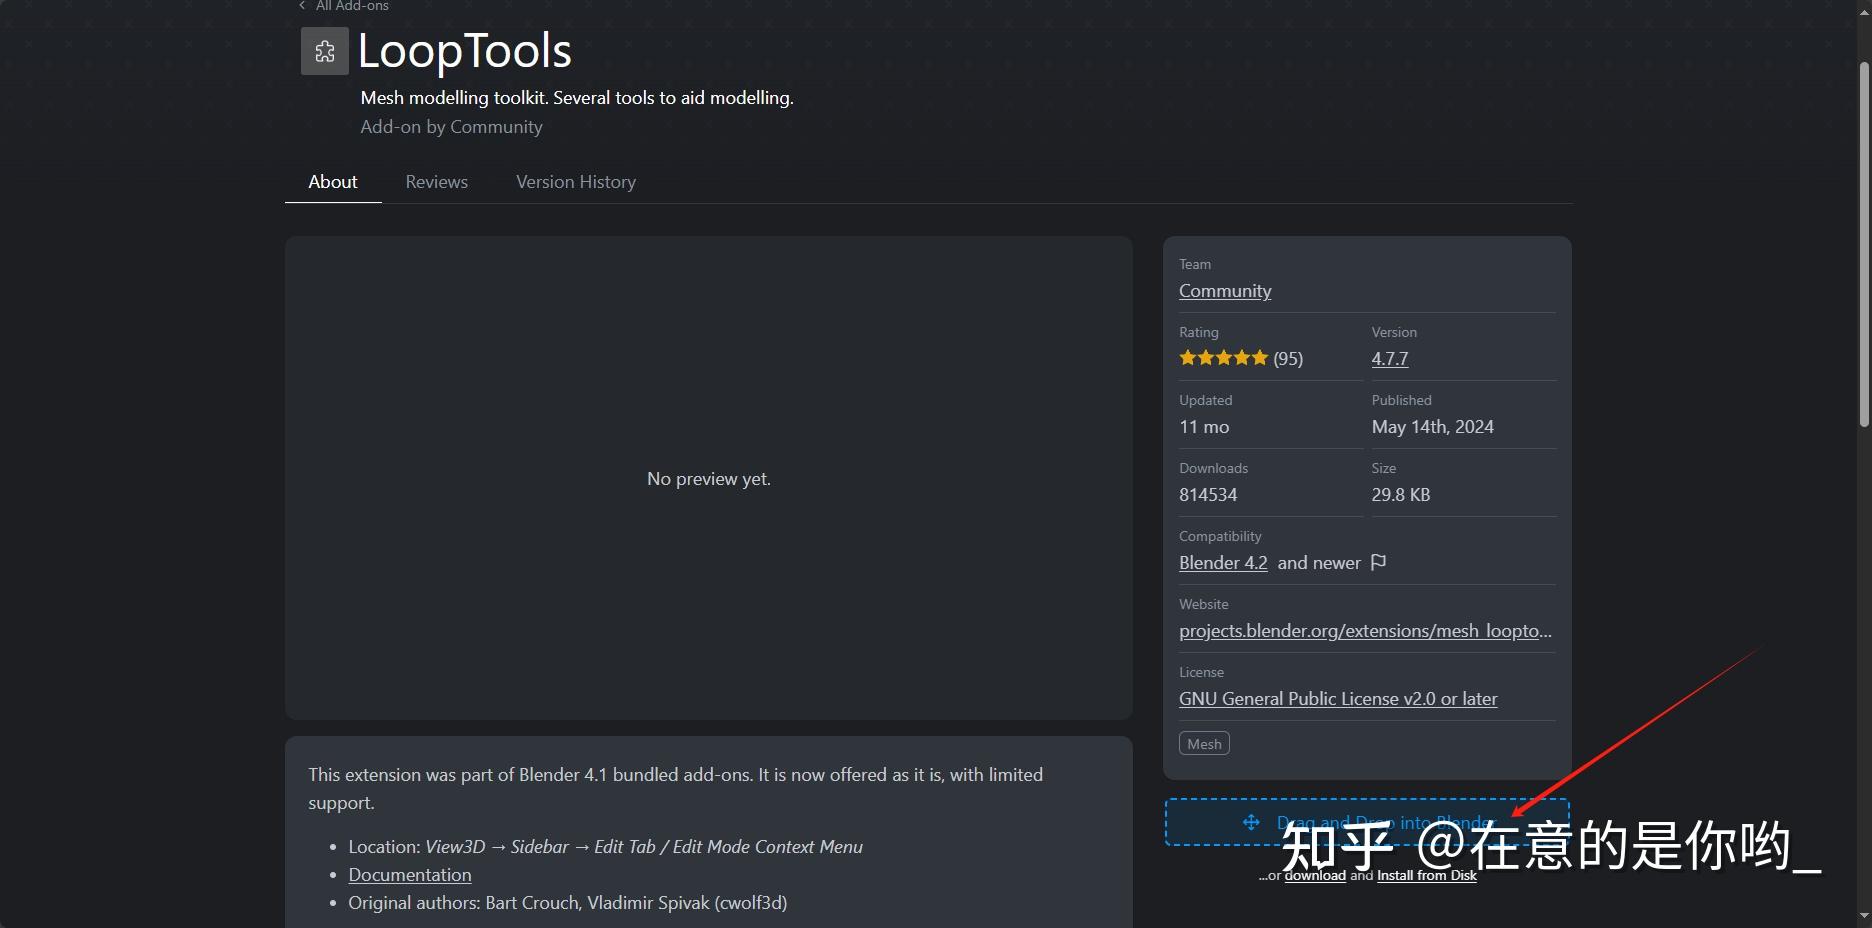Viewport: 1872px width, 928px height.
Task: Open the GNU General Public License link
Action: (1338, 699)
